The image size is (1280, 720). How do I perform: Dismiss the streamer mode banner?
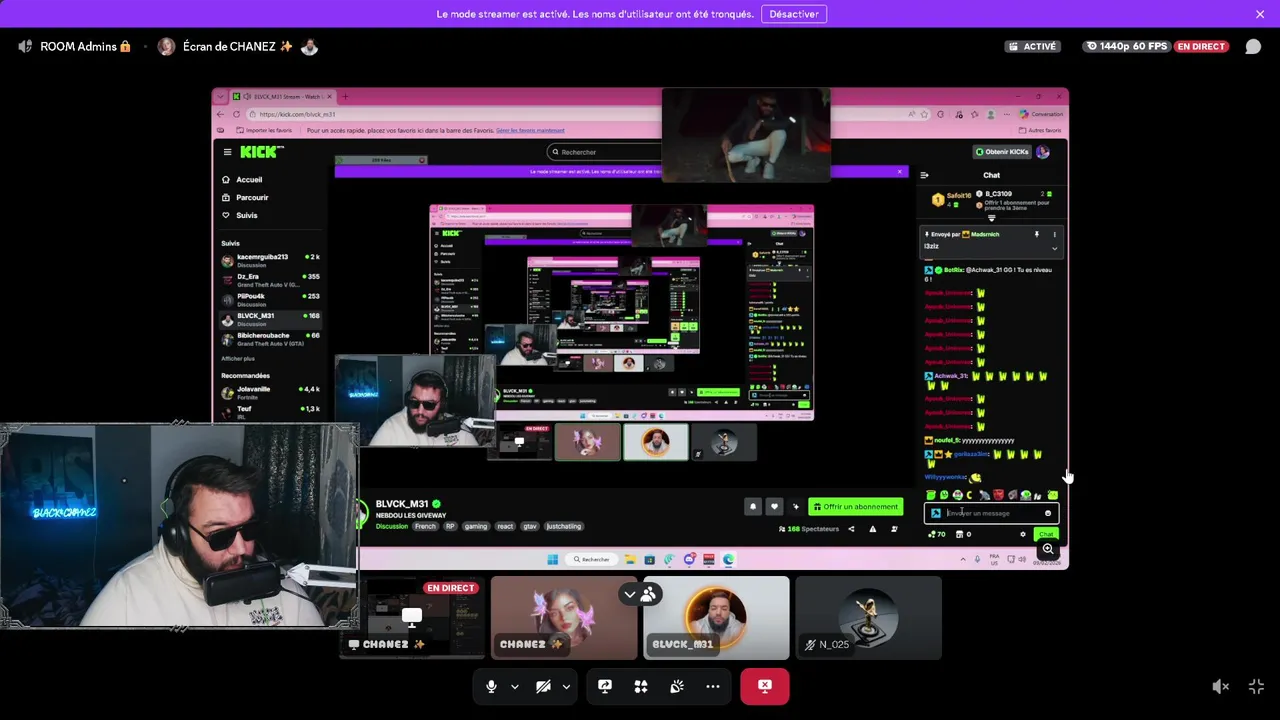(1260, 14)
